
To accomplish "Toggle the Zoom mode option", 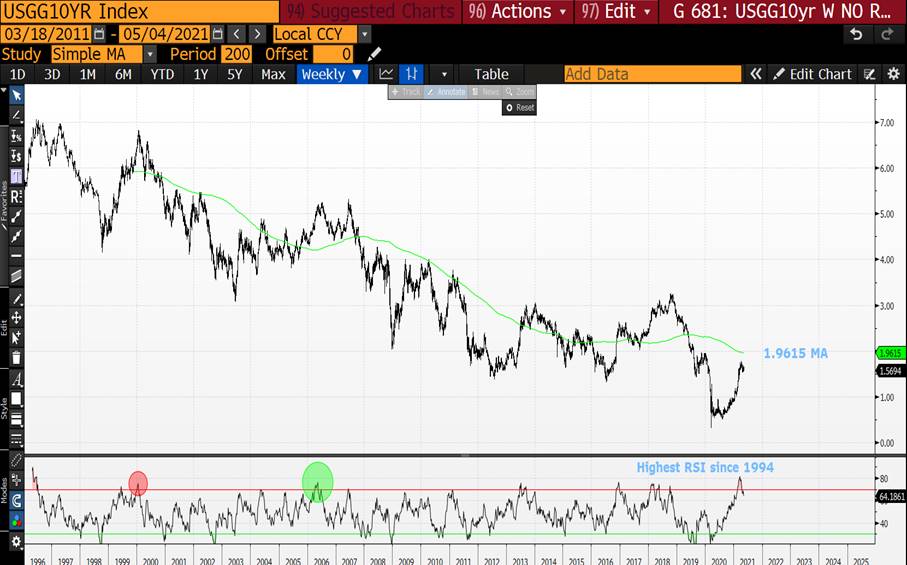I will (519, 92).
